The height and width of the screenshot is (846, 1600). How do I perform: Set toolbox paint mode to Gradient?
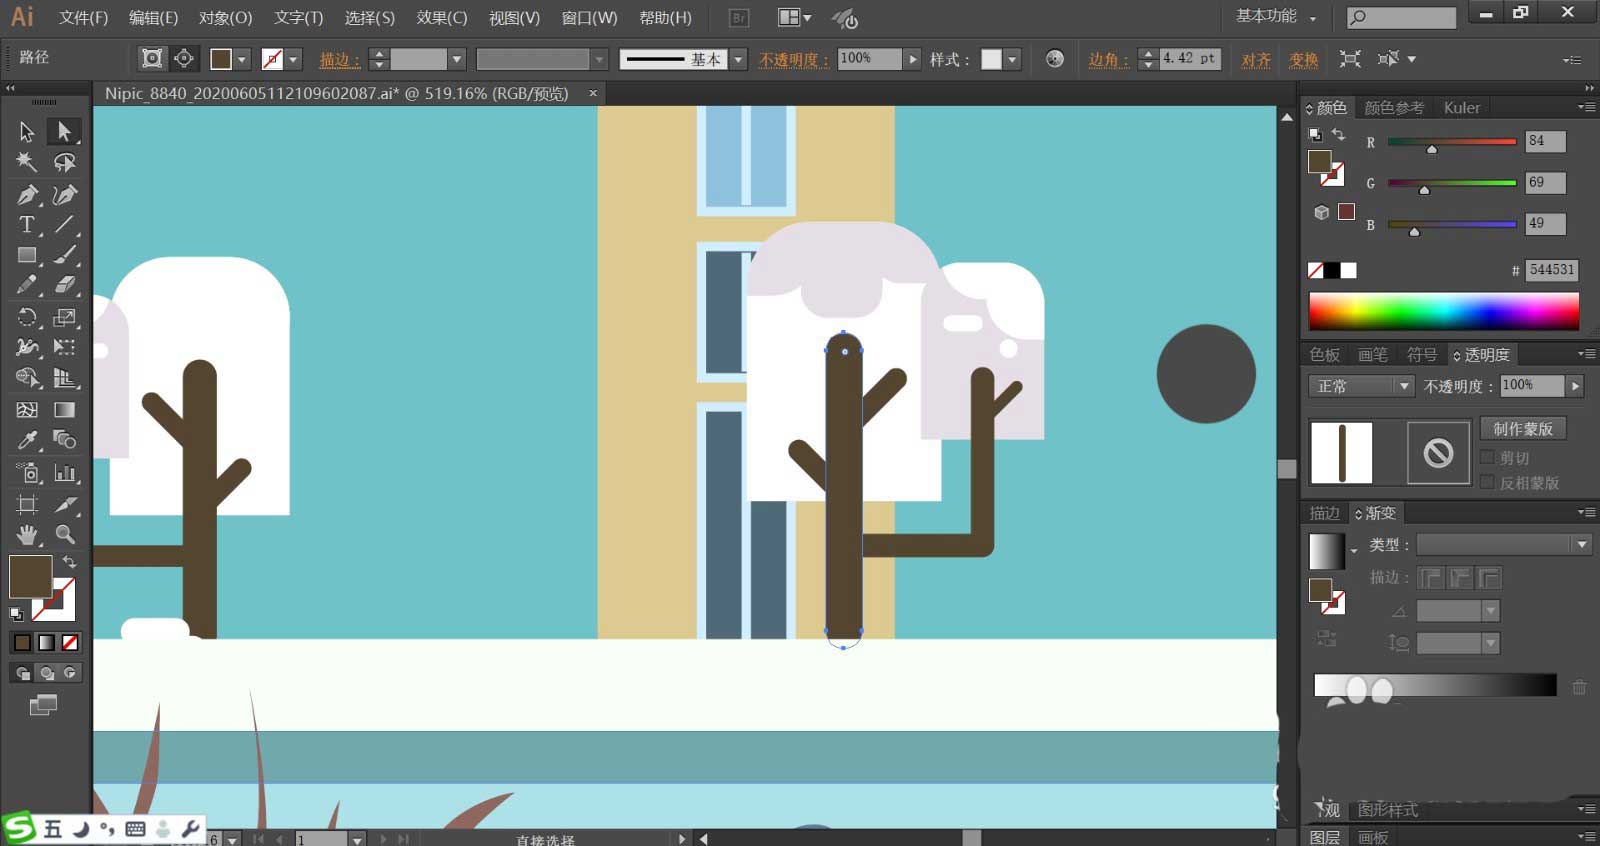(x=46, y=642)
